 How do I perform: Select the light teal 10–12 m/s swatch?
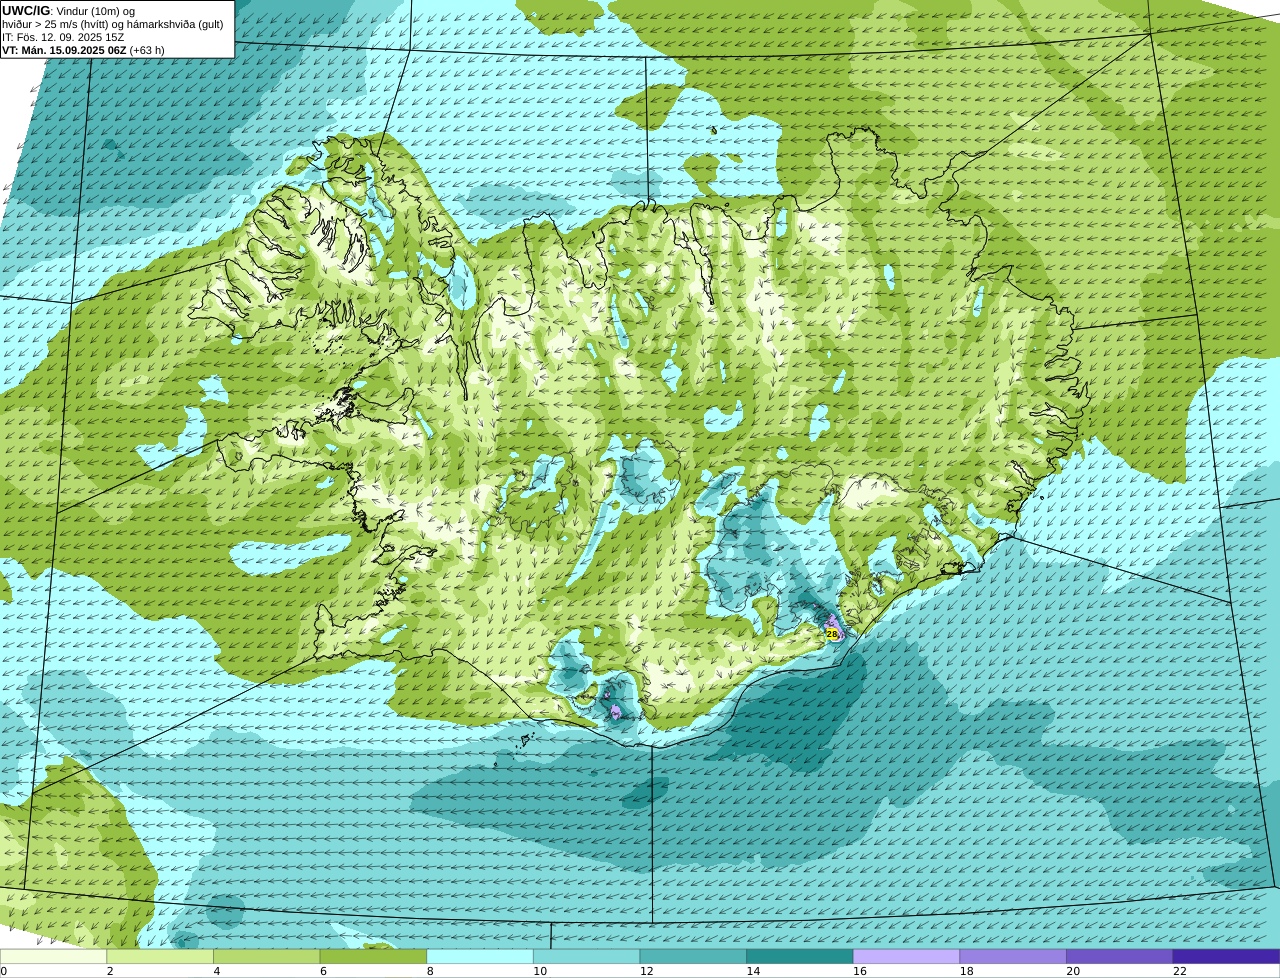(587, 956)
